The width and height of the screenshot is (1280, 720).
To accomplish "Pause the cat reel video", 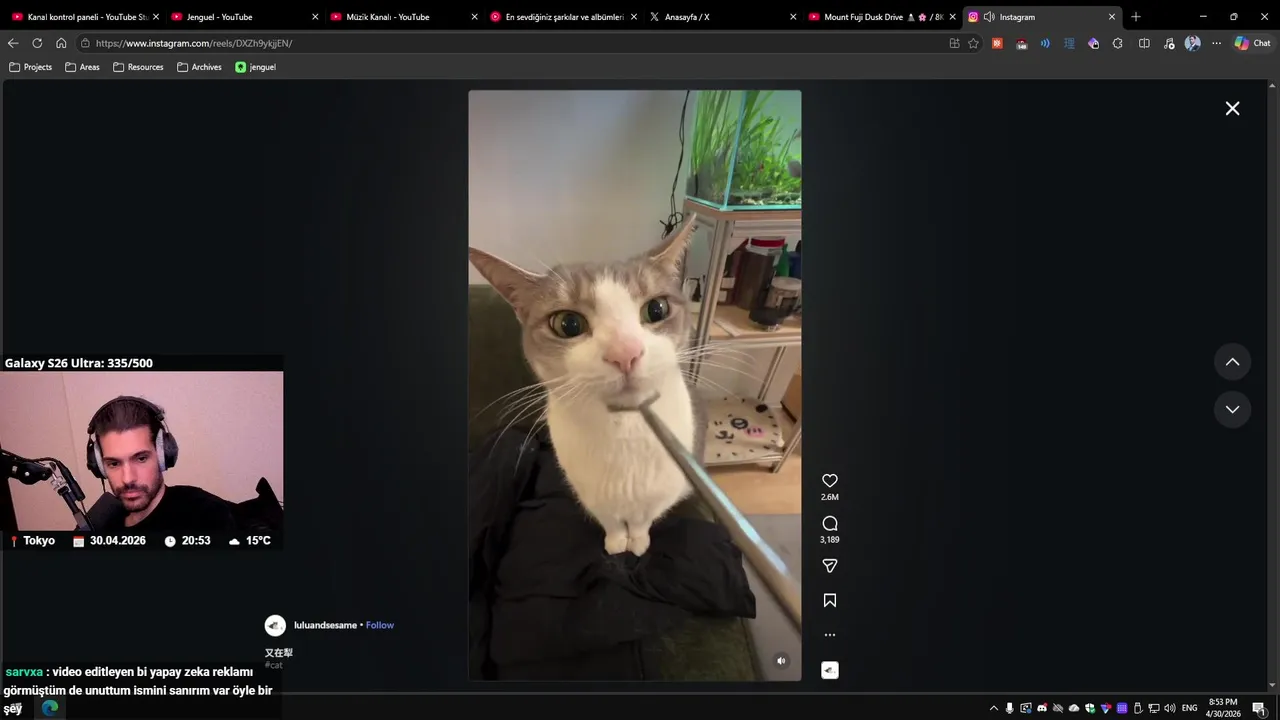I will tap(634, 385).
